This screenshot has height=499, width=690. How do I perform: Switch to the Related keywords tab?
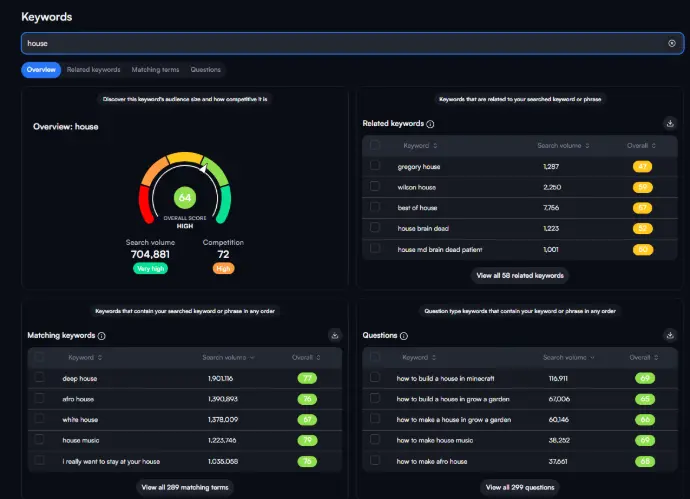tap(93, 70)
